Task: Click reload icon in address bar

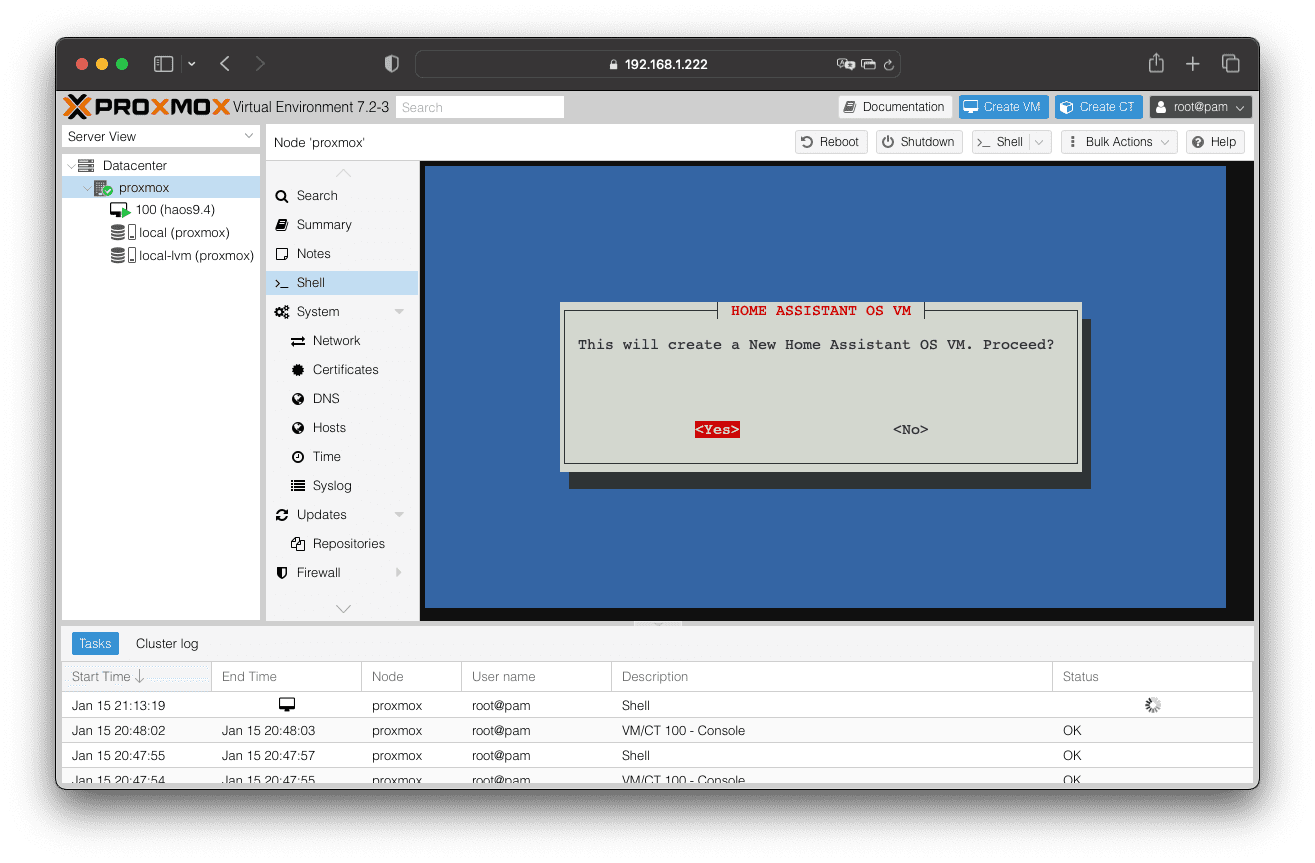Action: click(888, 64)
